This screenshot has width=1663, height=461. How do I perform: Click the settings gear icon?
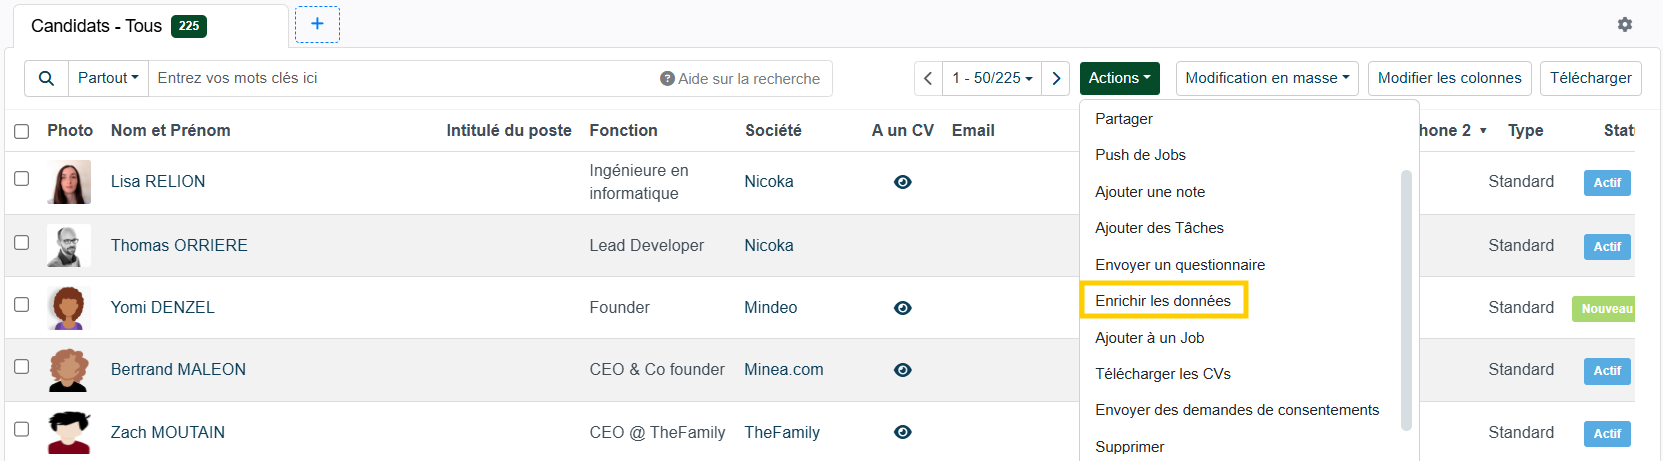pyautogui.click(x=1624, y=24)
